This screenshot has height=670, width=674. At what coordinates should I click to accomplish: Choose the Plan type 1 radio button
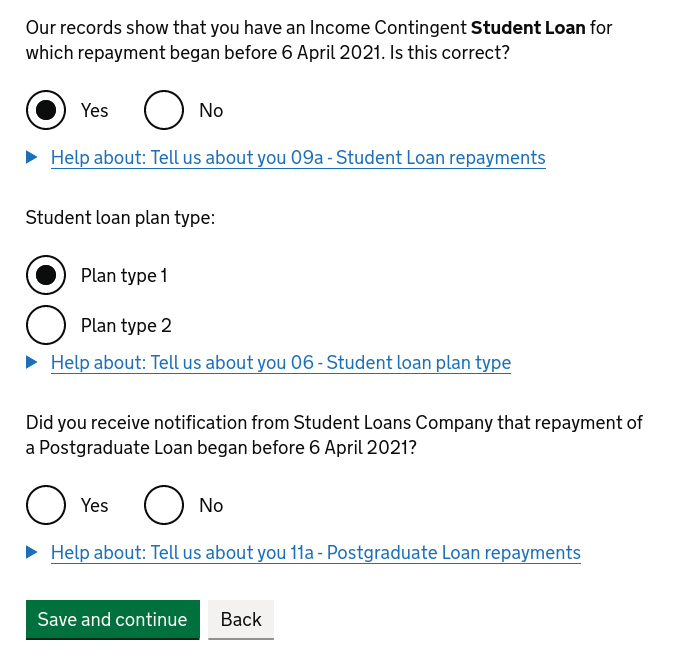click(x=46, y=275)
